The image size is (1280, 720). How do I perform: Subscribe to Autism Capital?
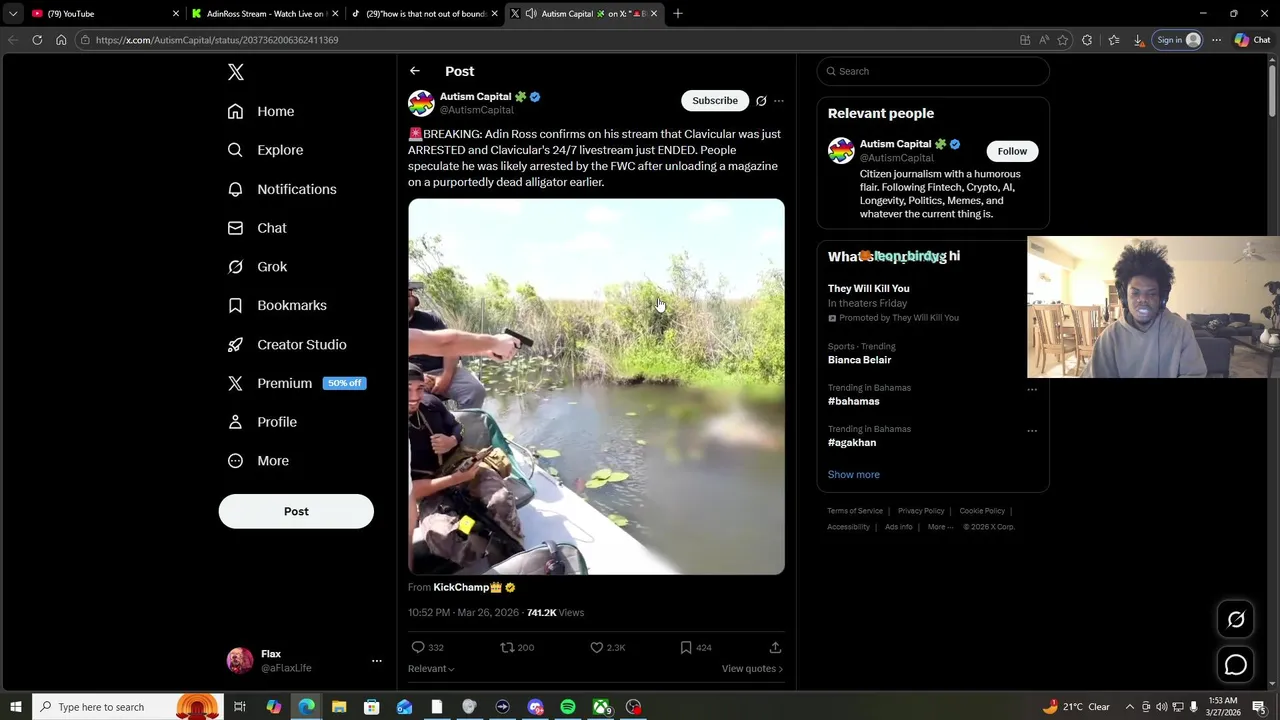point(715,100)
